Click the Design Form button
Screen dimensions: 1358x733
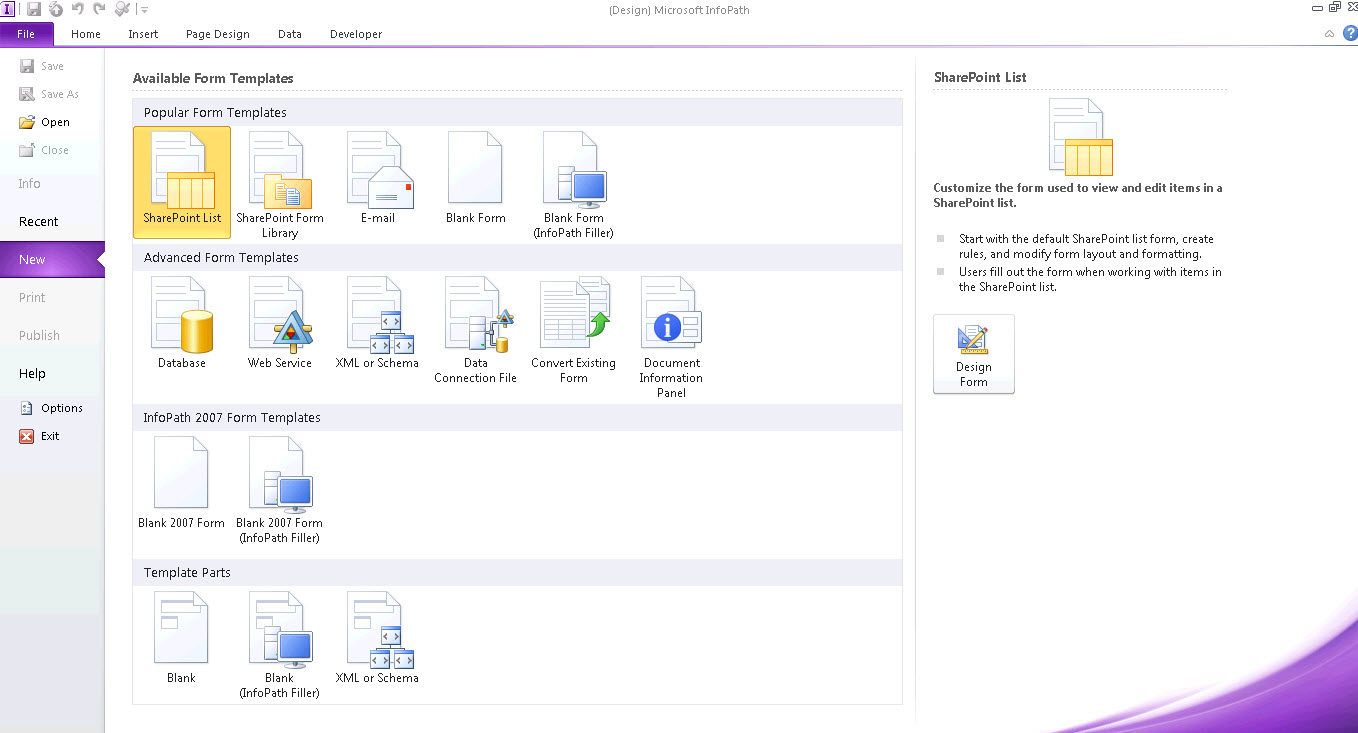pyautogui.click(x=973, y=354)
